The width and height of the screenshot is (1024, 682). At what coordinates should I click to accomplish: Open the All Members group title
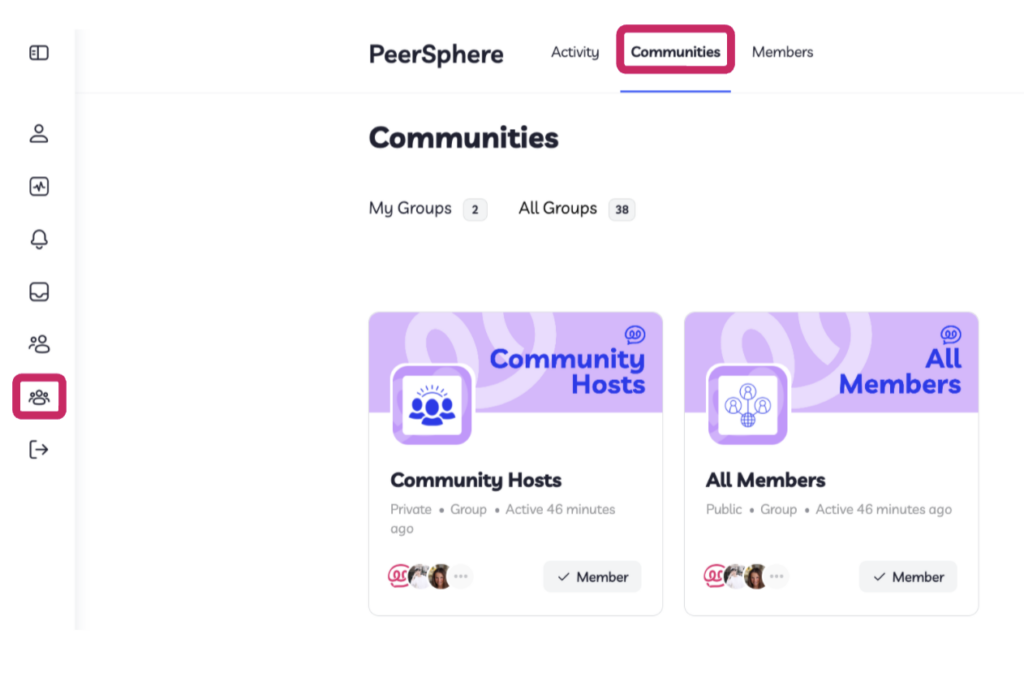point(765,480)
